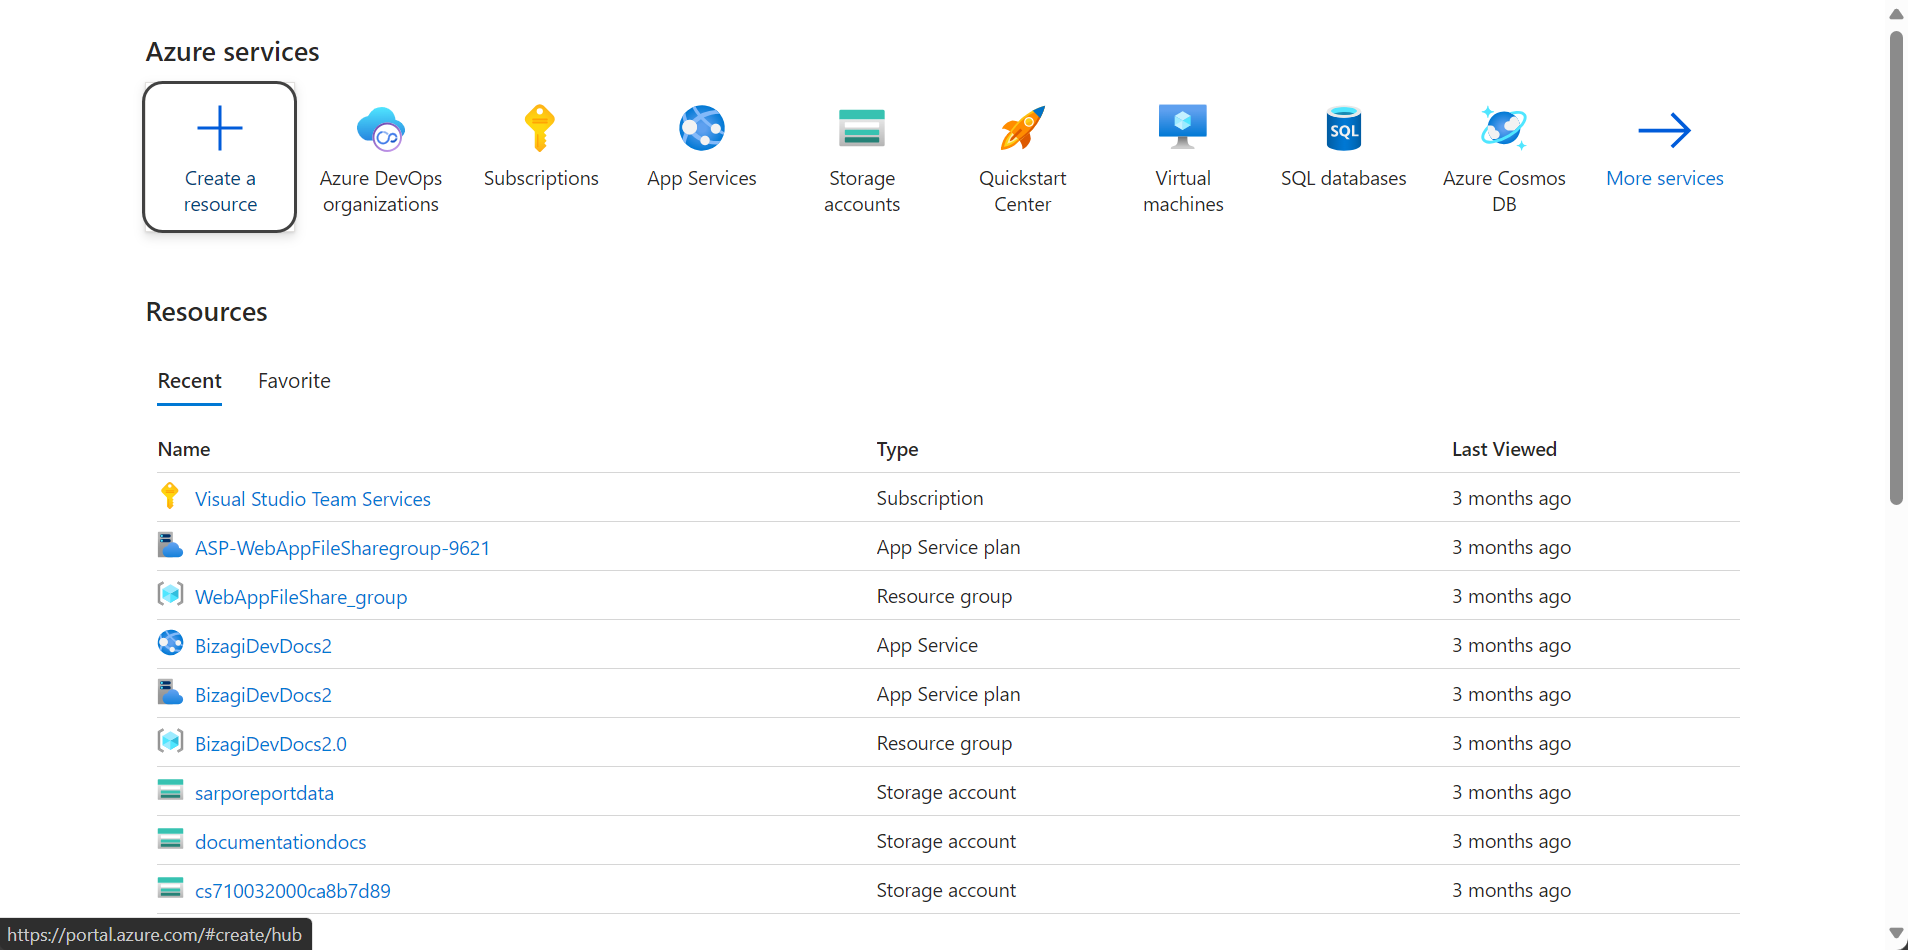Viewport: 1908px width, 950px height.
Task: Click storage icon beside sarporeportdata
Action: 170,790
